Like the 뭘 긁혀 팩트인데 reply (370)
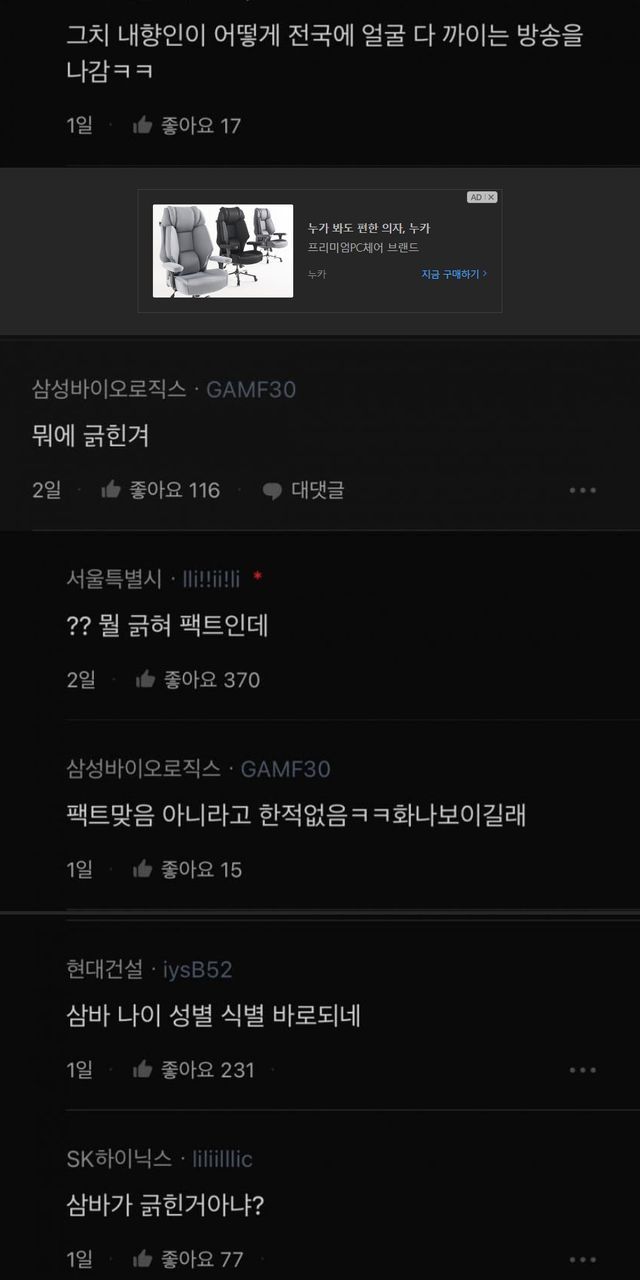 [144, 680]
